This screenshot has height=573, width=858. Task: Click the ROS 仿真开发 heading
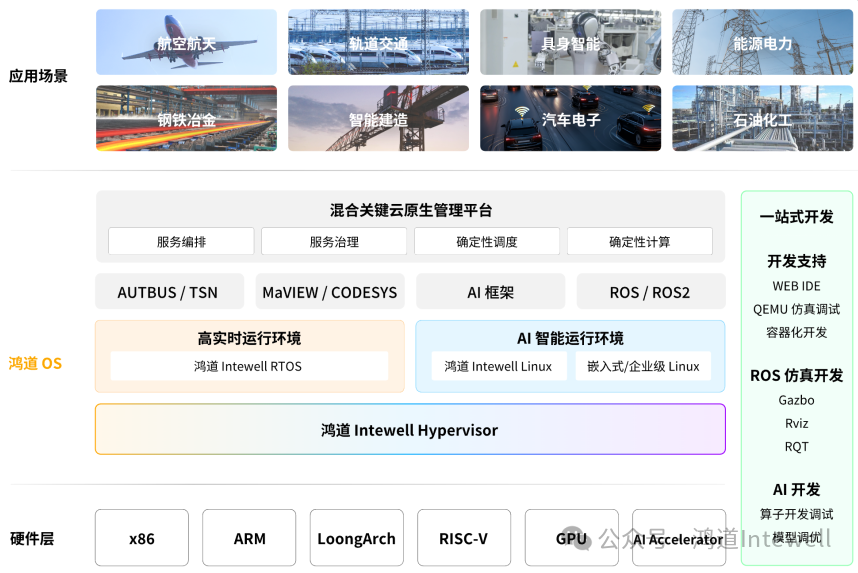click(797, 375)
